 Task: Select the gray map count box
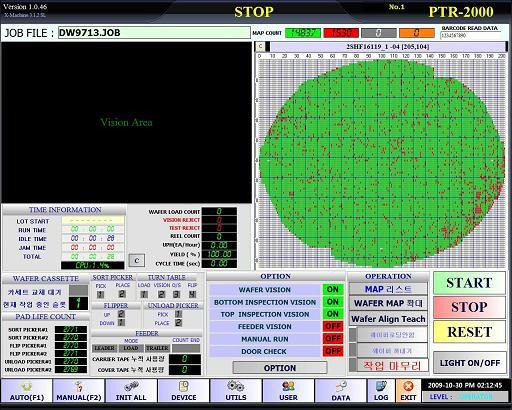pos(379,33)
